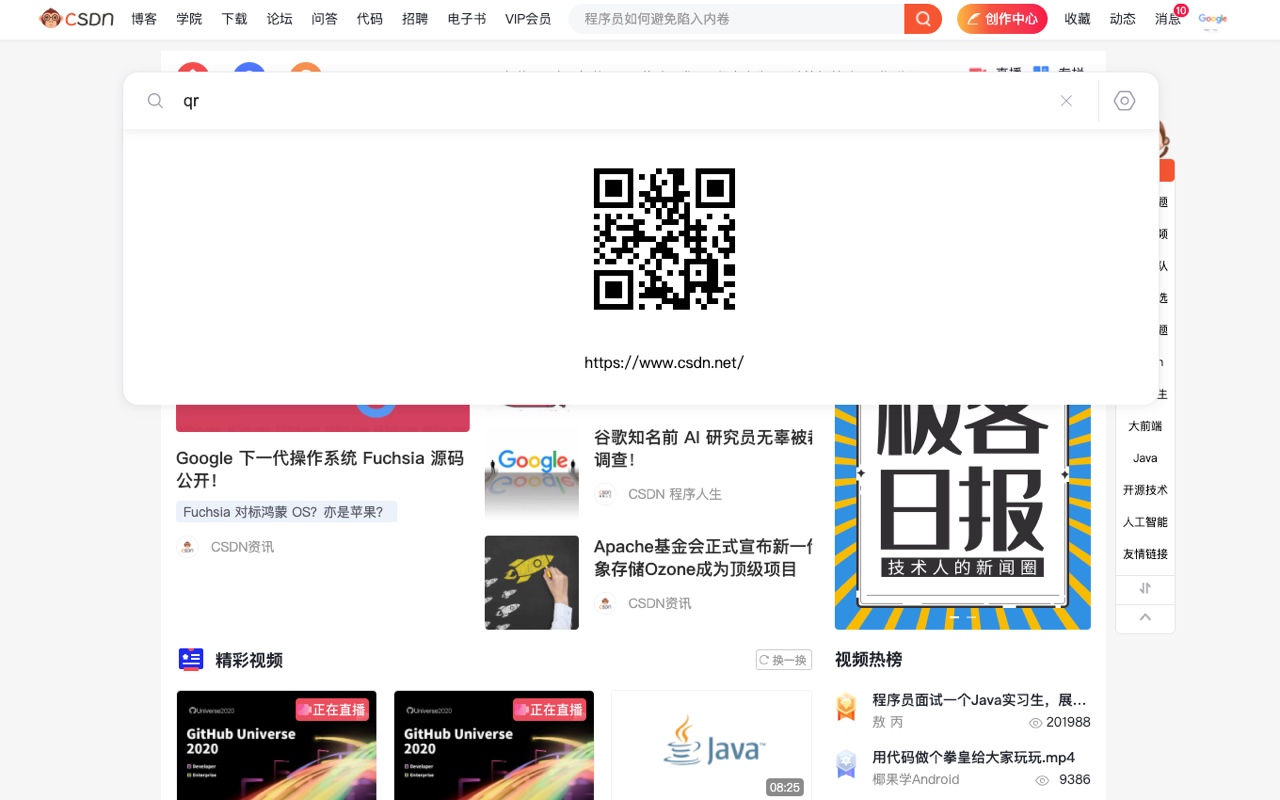Click the sidebar back-to-top chevron
The height and width of the screenshot is (800, 1280).
coord(1145,617)
